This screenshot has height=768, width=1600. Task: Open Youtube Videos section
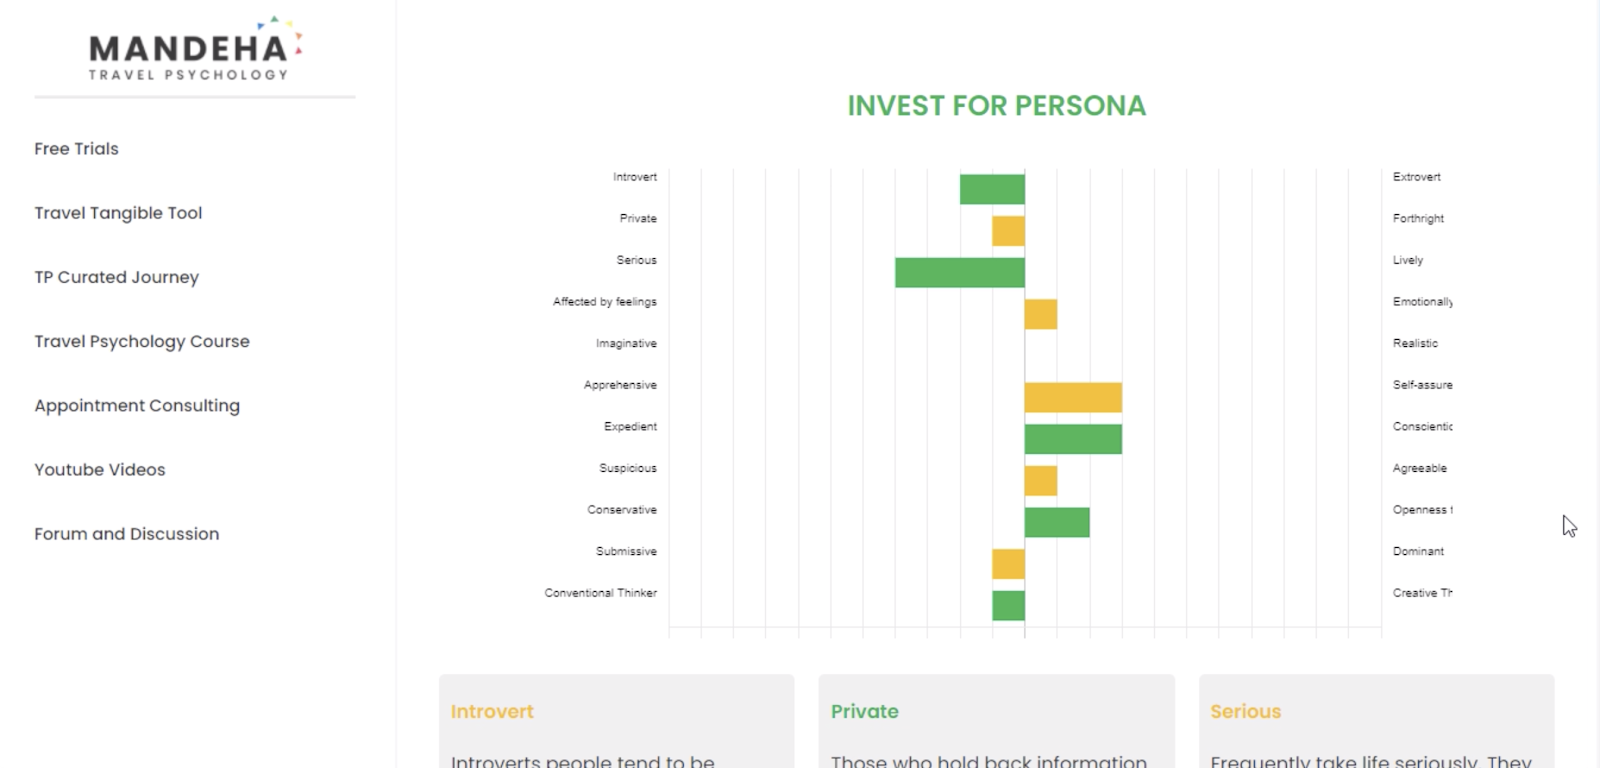point(100,470)
